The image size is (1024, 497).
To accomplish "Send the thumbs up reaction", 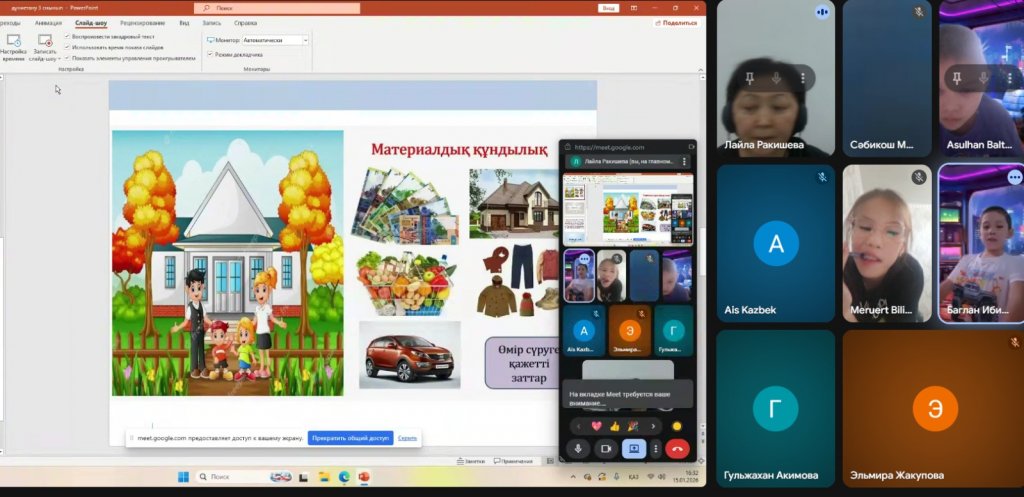I will pyautogui.click(x=615, y=426).
